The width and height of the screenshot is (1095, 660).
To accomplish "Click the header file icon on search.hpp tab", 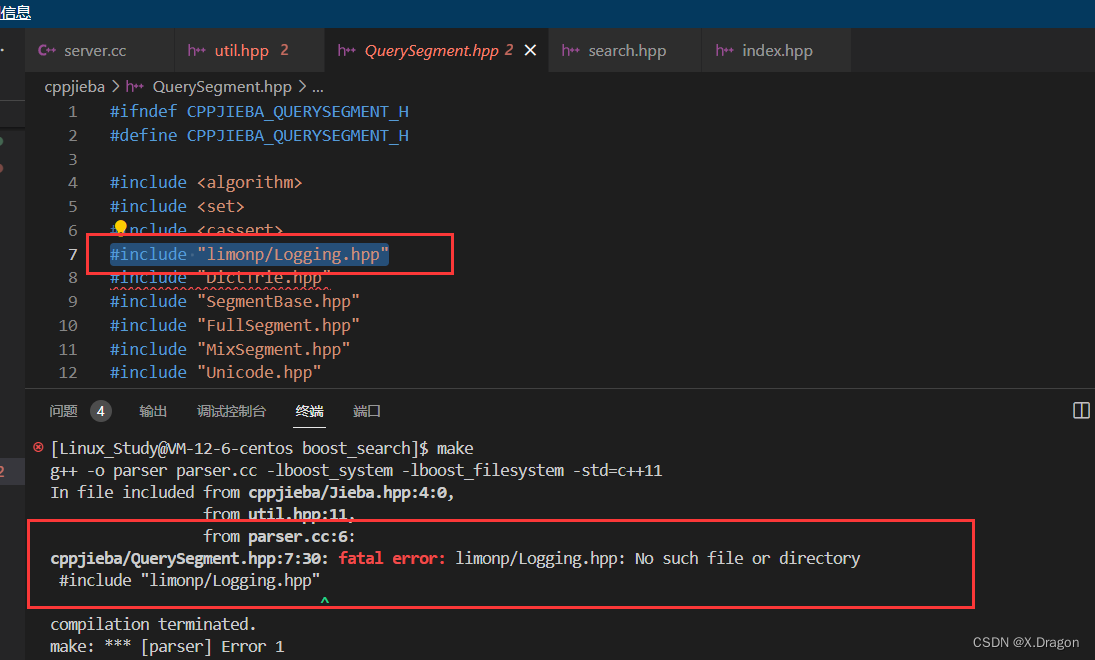I will 571,49.
